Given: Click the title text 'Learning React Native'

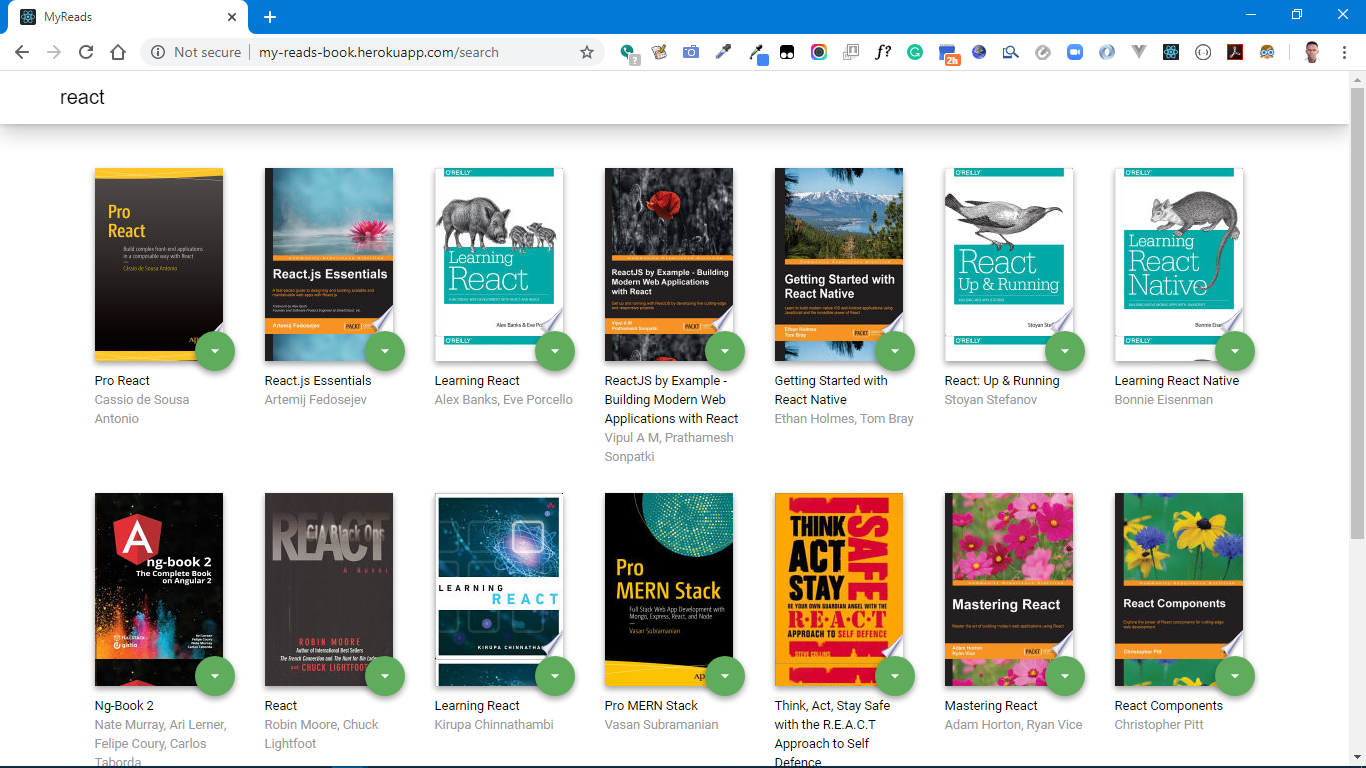Looking at the screenshot, I should click(1177, 381).
